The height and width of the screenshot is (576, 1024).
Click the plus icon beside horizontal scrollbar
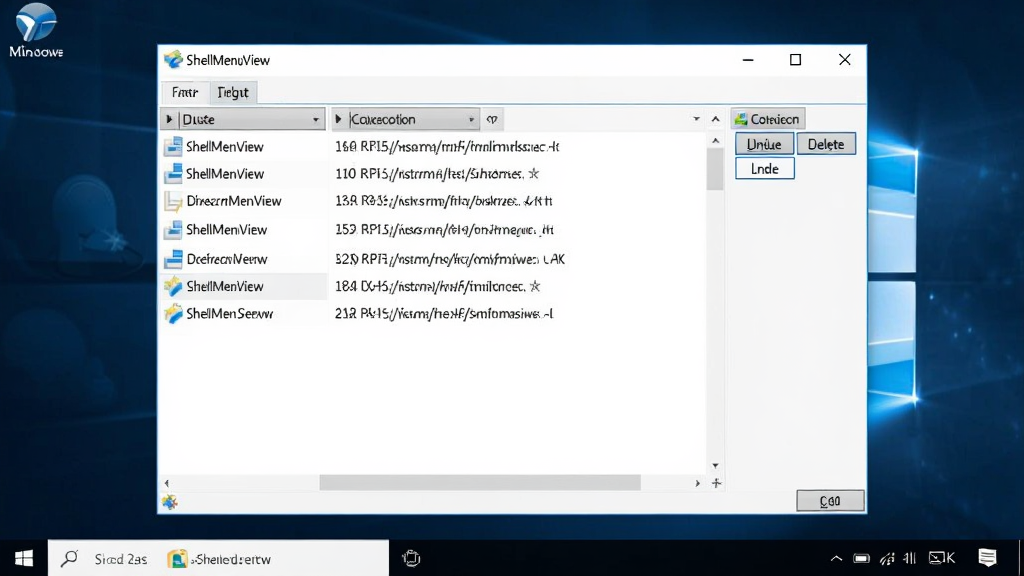(716, 483)
